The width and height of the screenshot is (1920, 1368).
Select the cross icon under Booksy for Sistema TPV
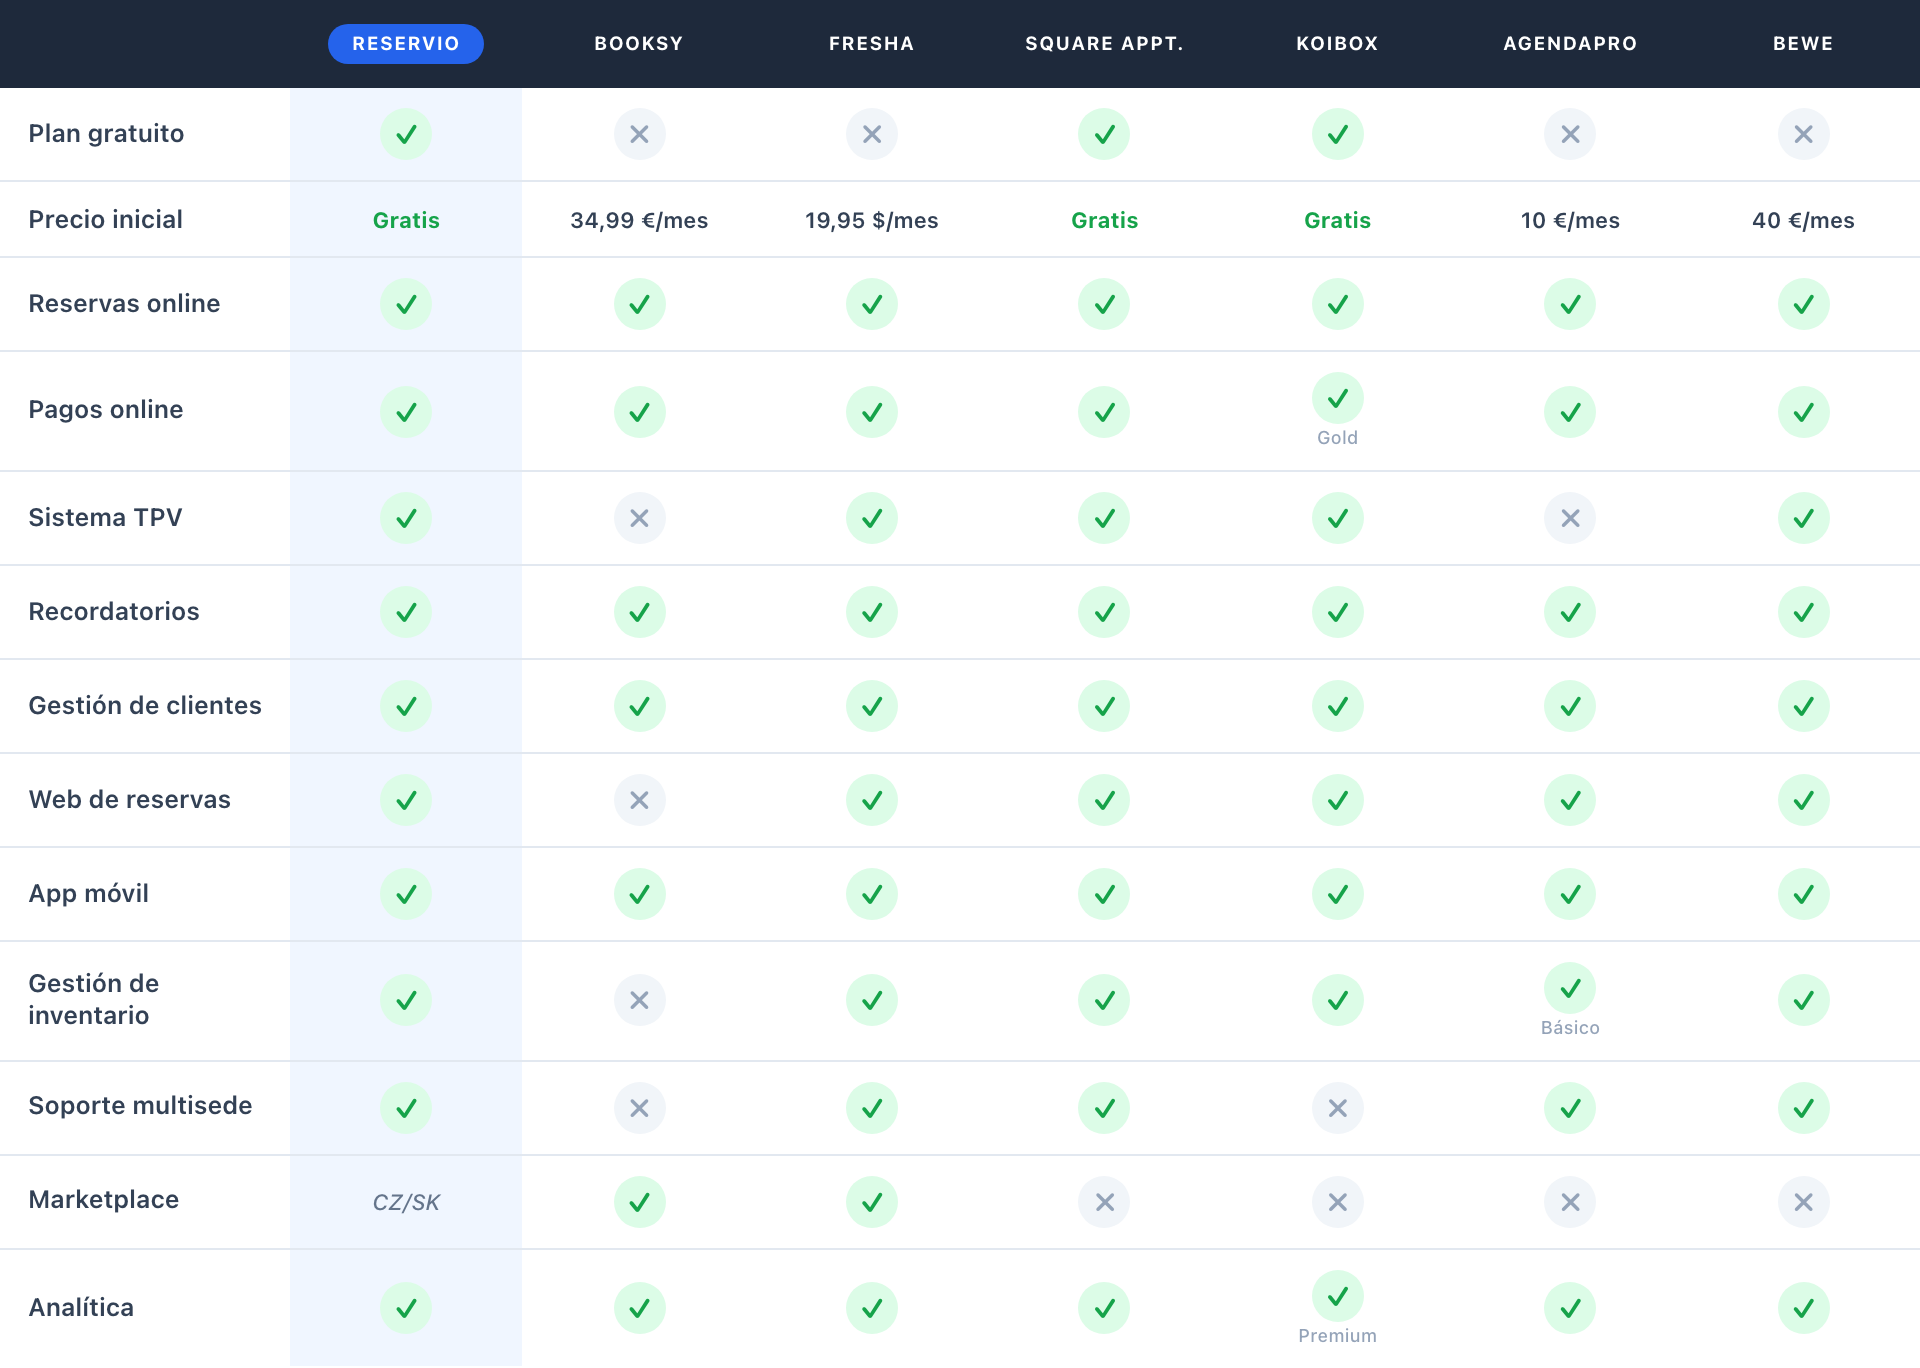click(x=639, y=518)
